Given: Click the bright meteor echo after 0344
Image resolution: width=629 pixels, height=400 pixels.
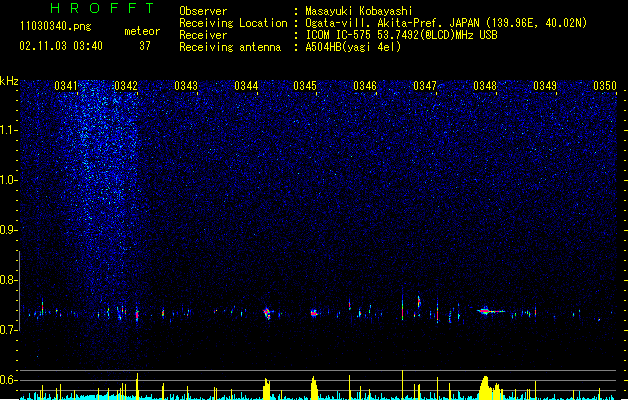Looking at the screenshot, I should tap(268, 313).
